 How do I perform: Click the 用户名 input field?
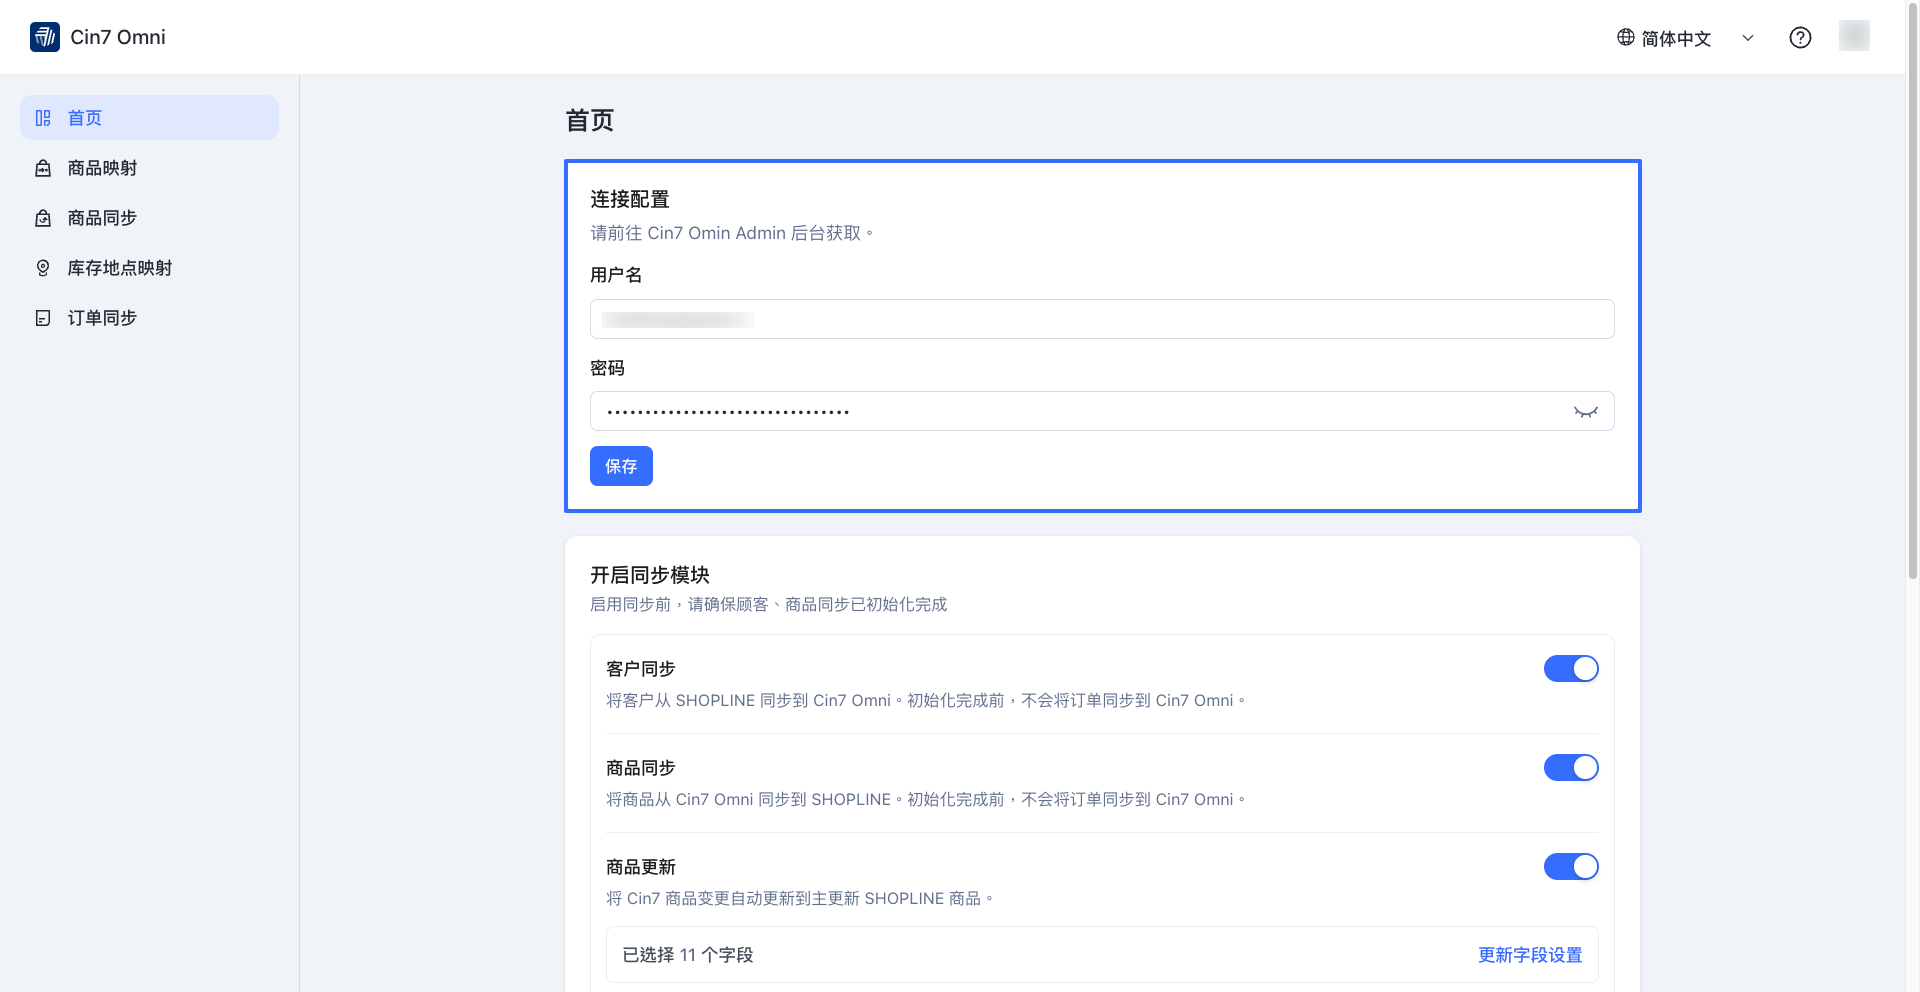(x=1102, y=319)
